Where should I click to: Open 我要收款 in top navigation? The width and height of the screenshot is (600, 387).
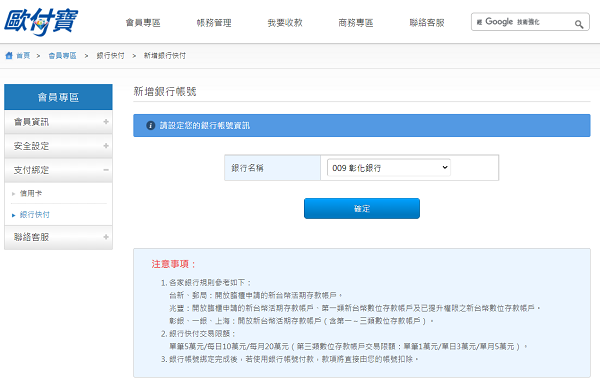coord(285,23)
